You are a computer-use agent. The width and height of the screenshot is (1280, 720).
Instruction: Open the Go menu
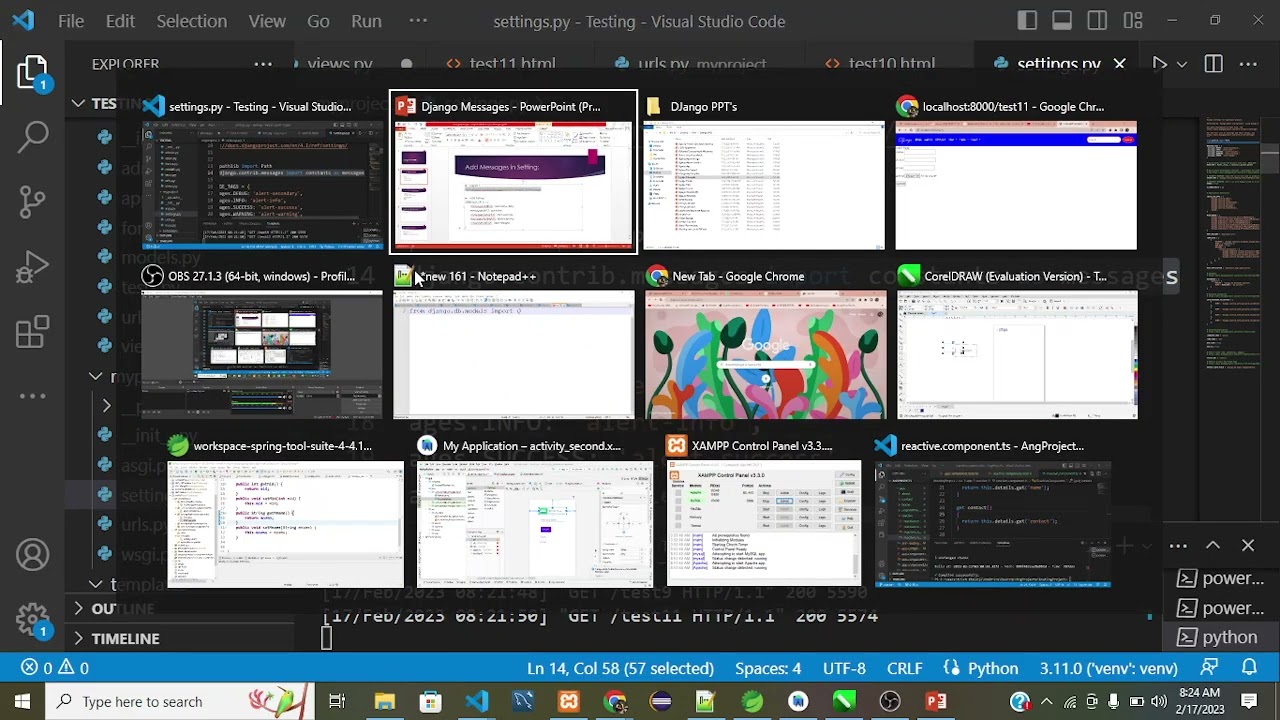pos(318,21)
